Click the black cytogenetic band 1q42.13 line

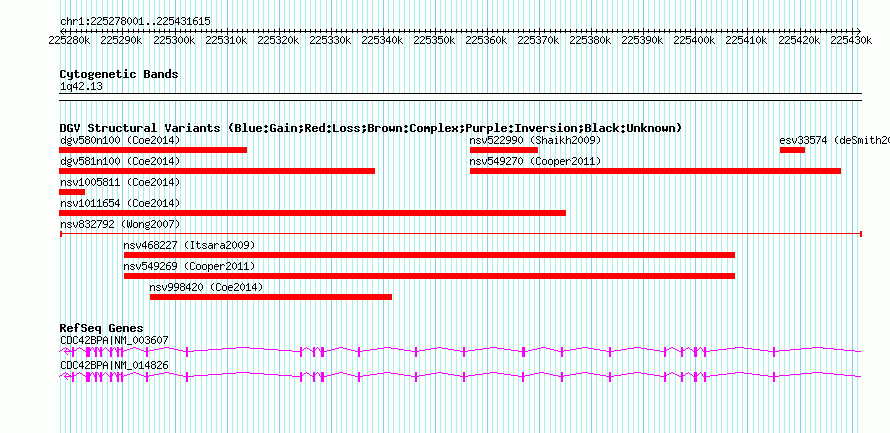coord(460,97)
